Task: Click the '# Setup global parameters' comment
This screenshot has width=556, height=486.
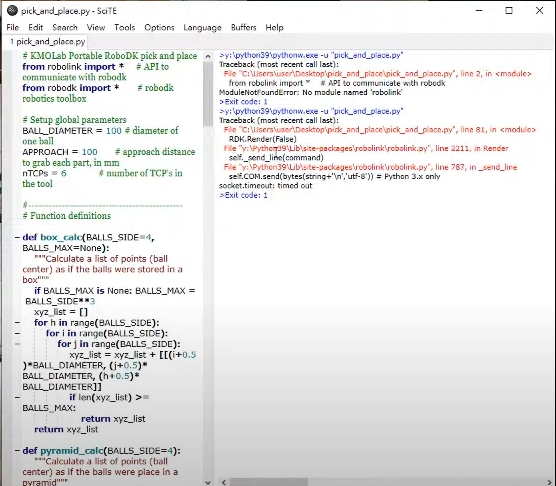Action: click(74, 120)
